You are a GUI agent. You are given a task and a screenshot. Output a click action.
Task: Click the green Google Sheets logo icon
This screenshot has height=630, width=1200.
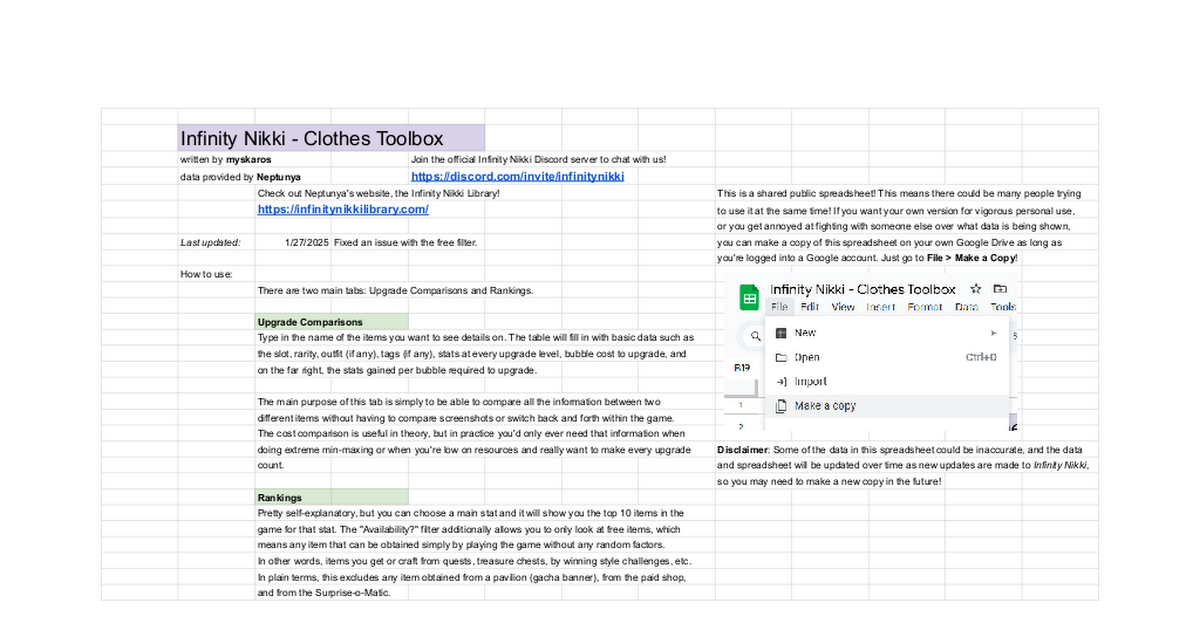(x=748, y=297)
